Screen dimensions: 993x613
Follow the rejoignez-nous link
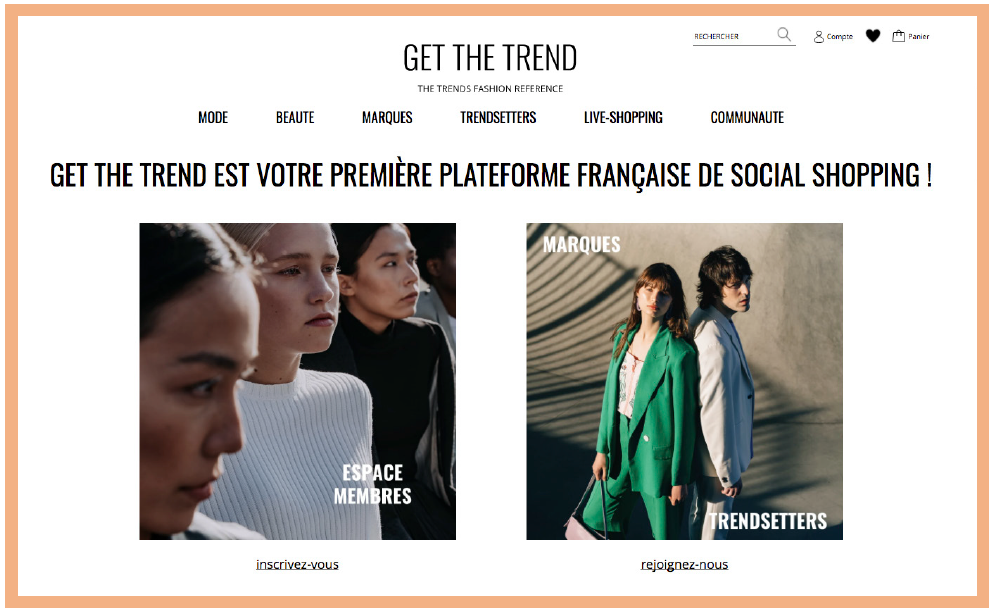coord(685,564)
